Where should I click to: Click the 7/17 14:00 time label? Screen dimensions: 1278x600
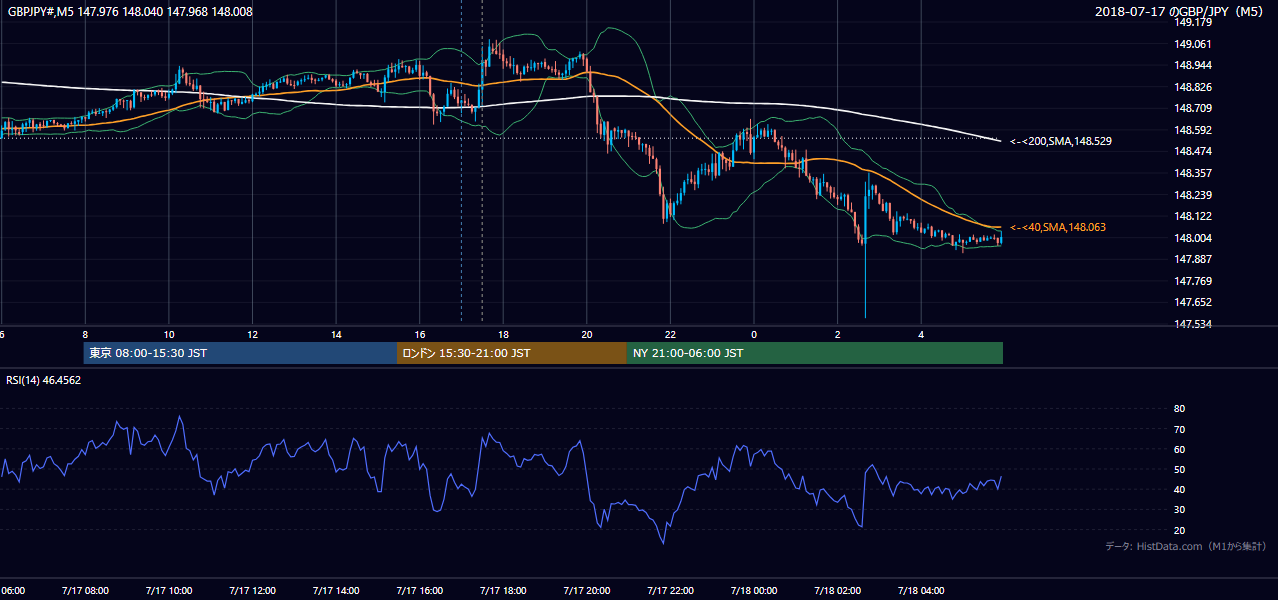[x=336, y=591]
